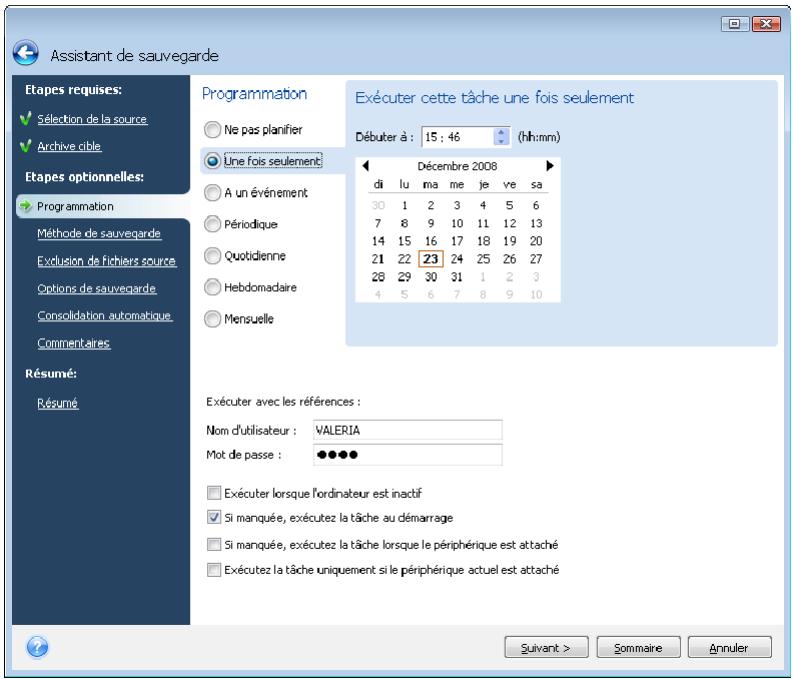Go to 'Méthode de sauvegarde' step
The height and width of the screenshot is (679, 793).
tap(99, 234)
